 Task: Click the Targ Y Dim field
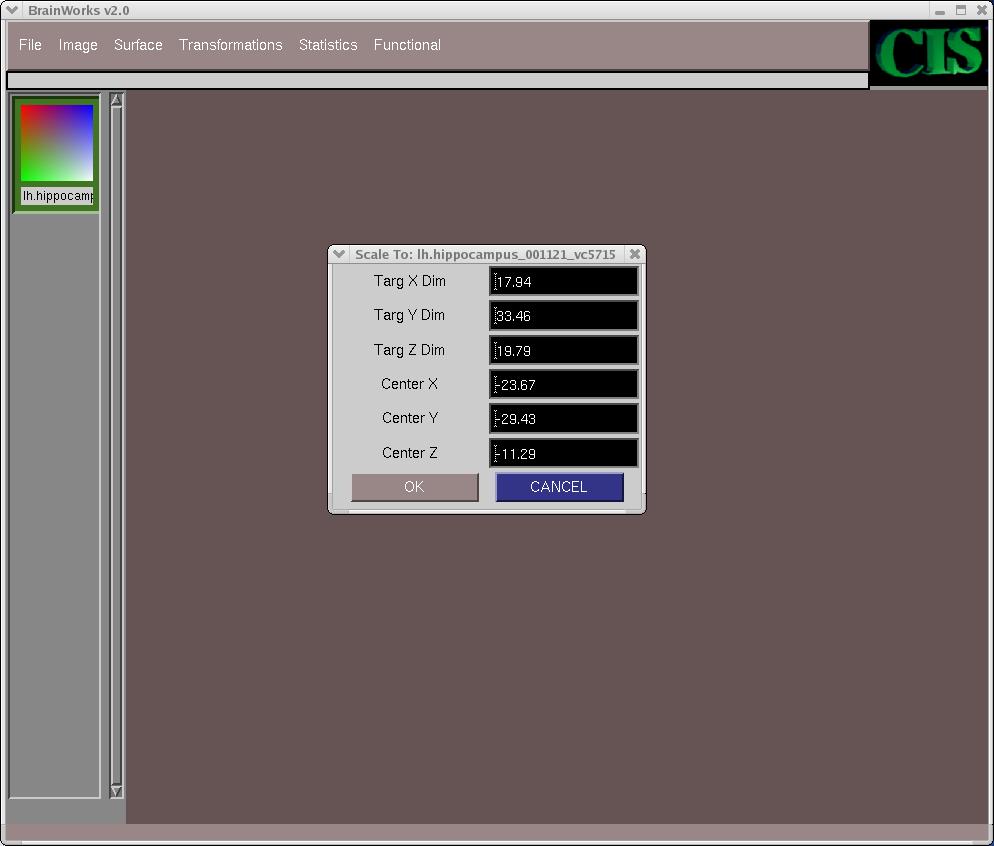point(564,316)
